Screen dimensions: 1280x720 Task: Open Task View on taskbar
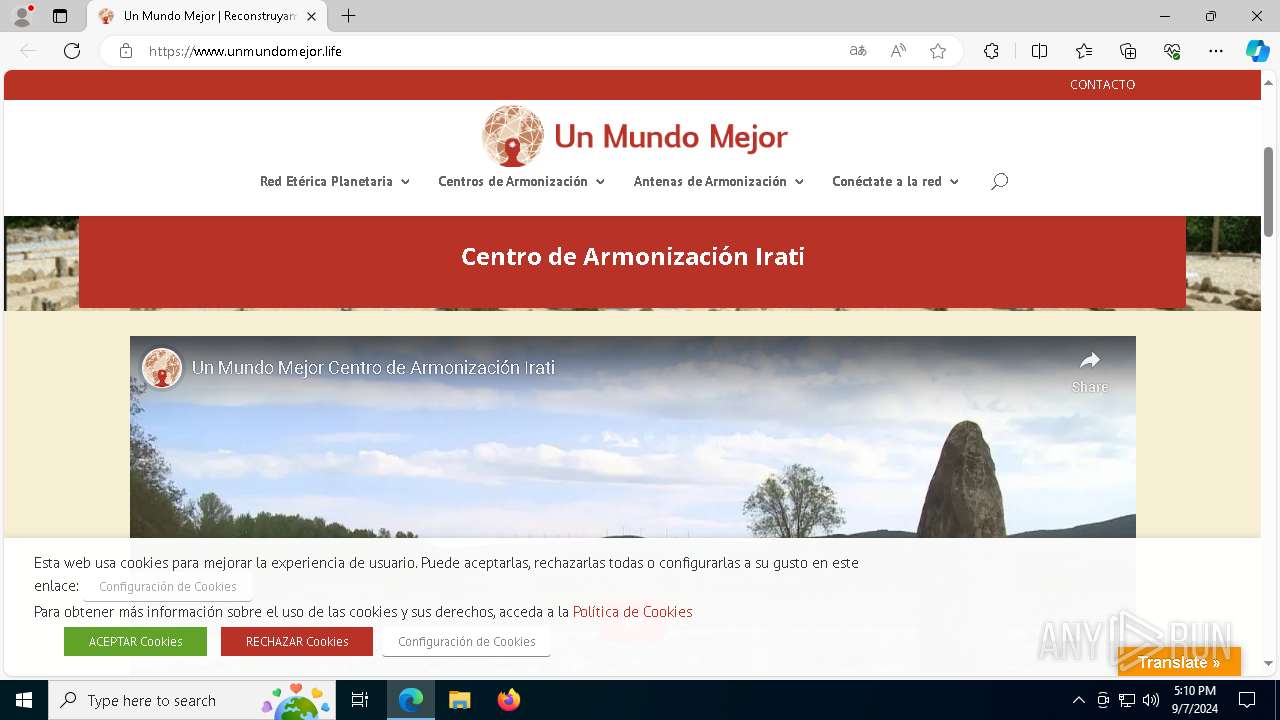coord(360,700)
